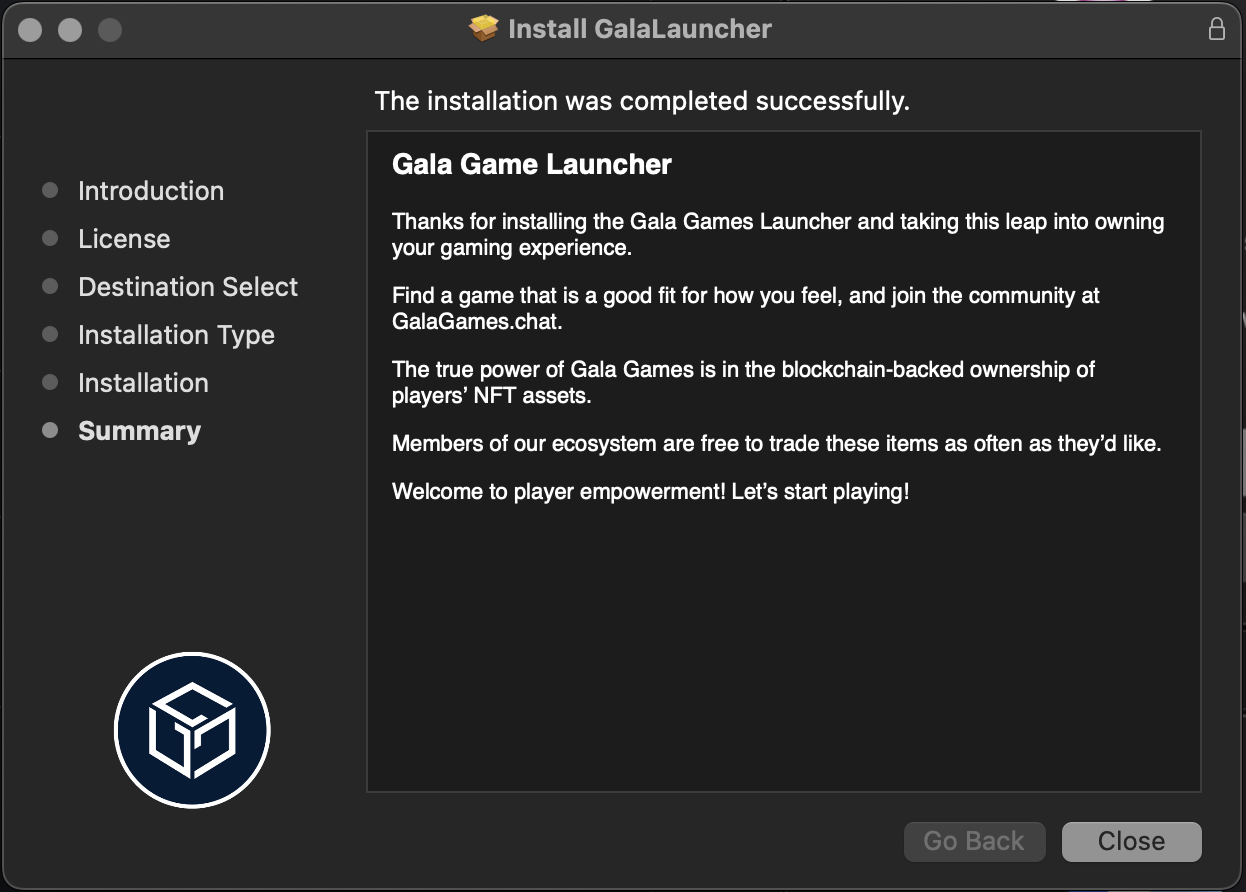Click the Install GalaLauncher window title

pos(640,29)
